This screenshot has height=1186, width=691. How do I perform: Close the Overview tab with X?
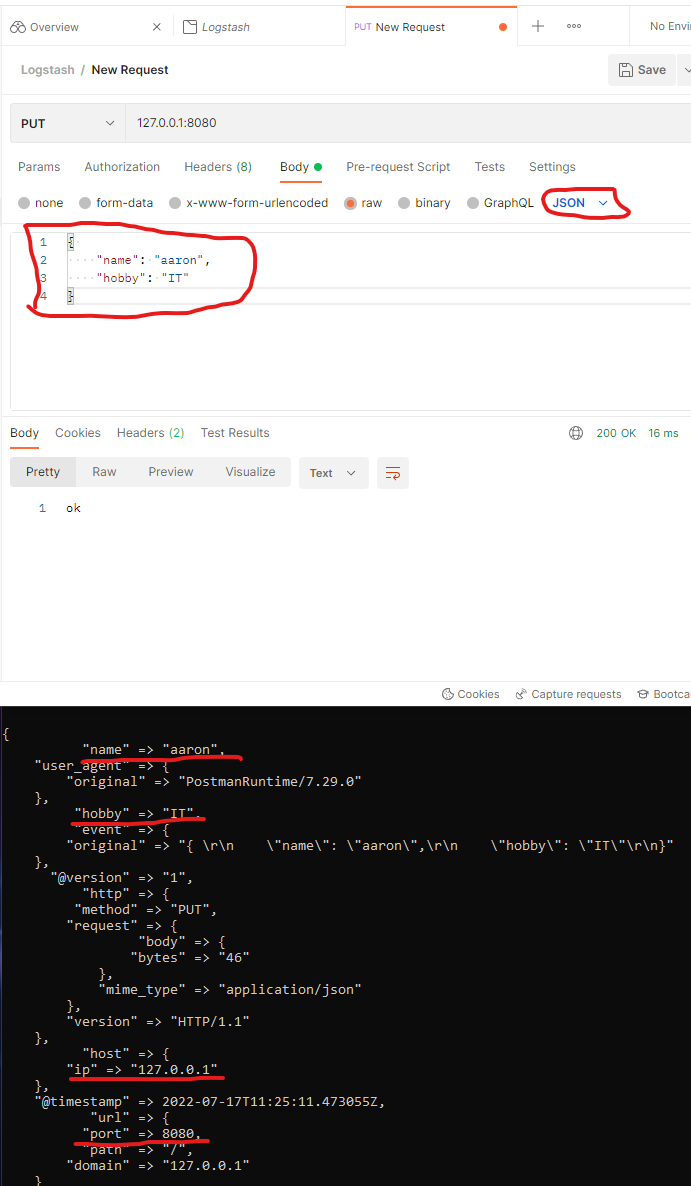pyautogui.click(x=156, y=27)
